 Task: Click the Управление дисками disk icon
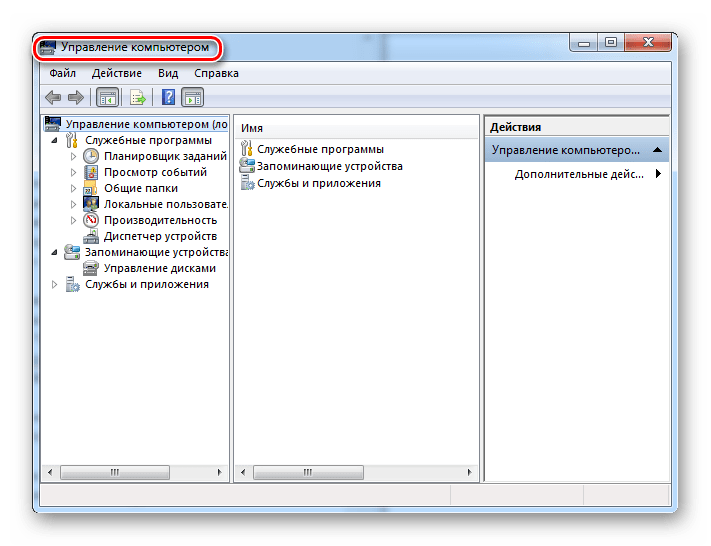91,268
